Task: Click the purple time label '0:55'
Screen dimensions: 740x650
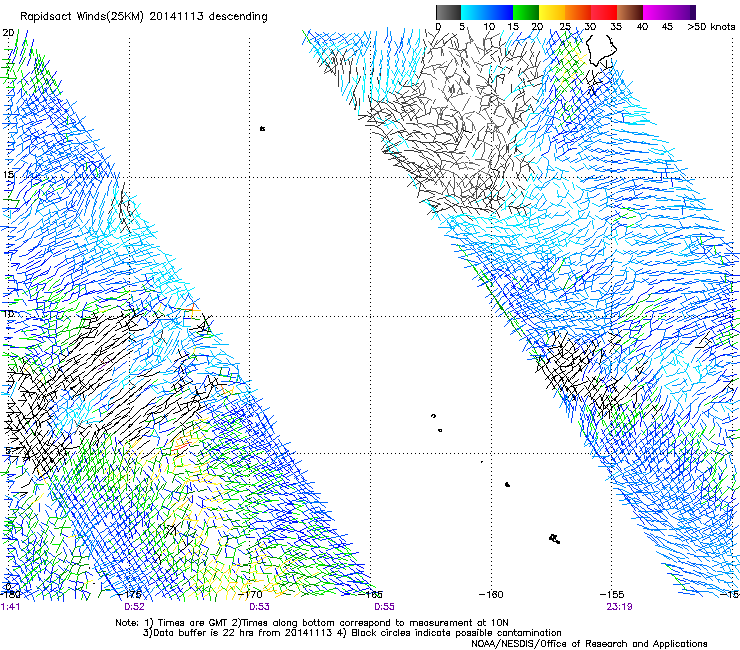Action: 384,607
